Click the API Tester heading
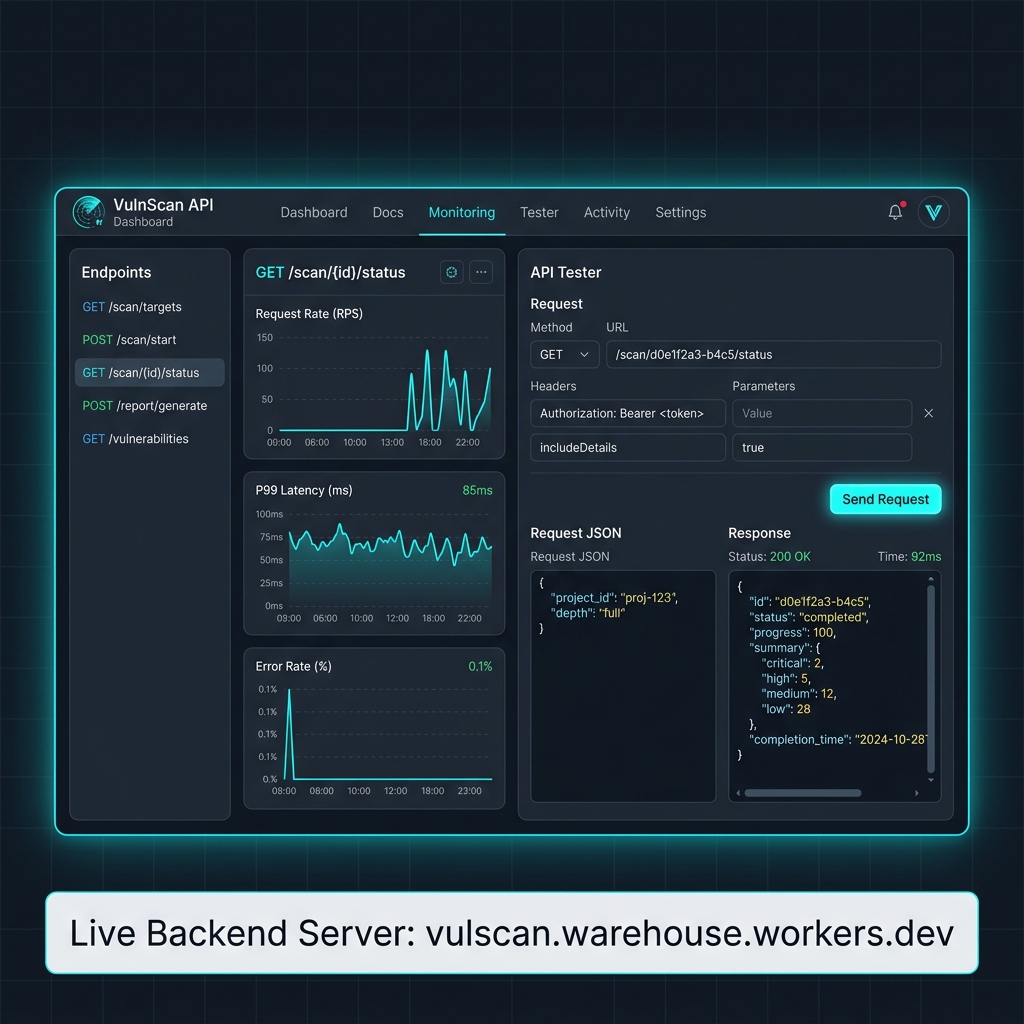This screenshot has height=1024, width=1024. (x=566, y=272)
